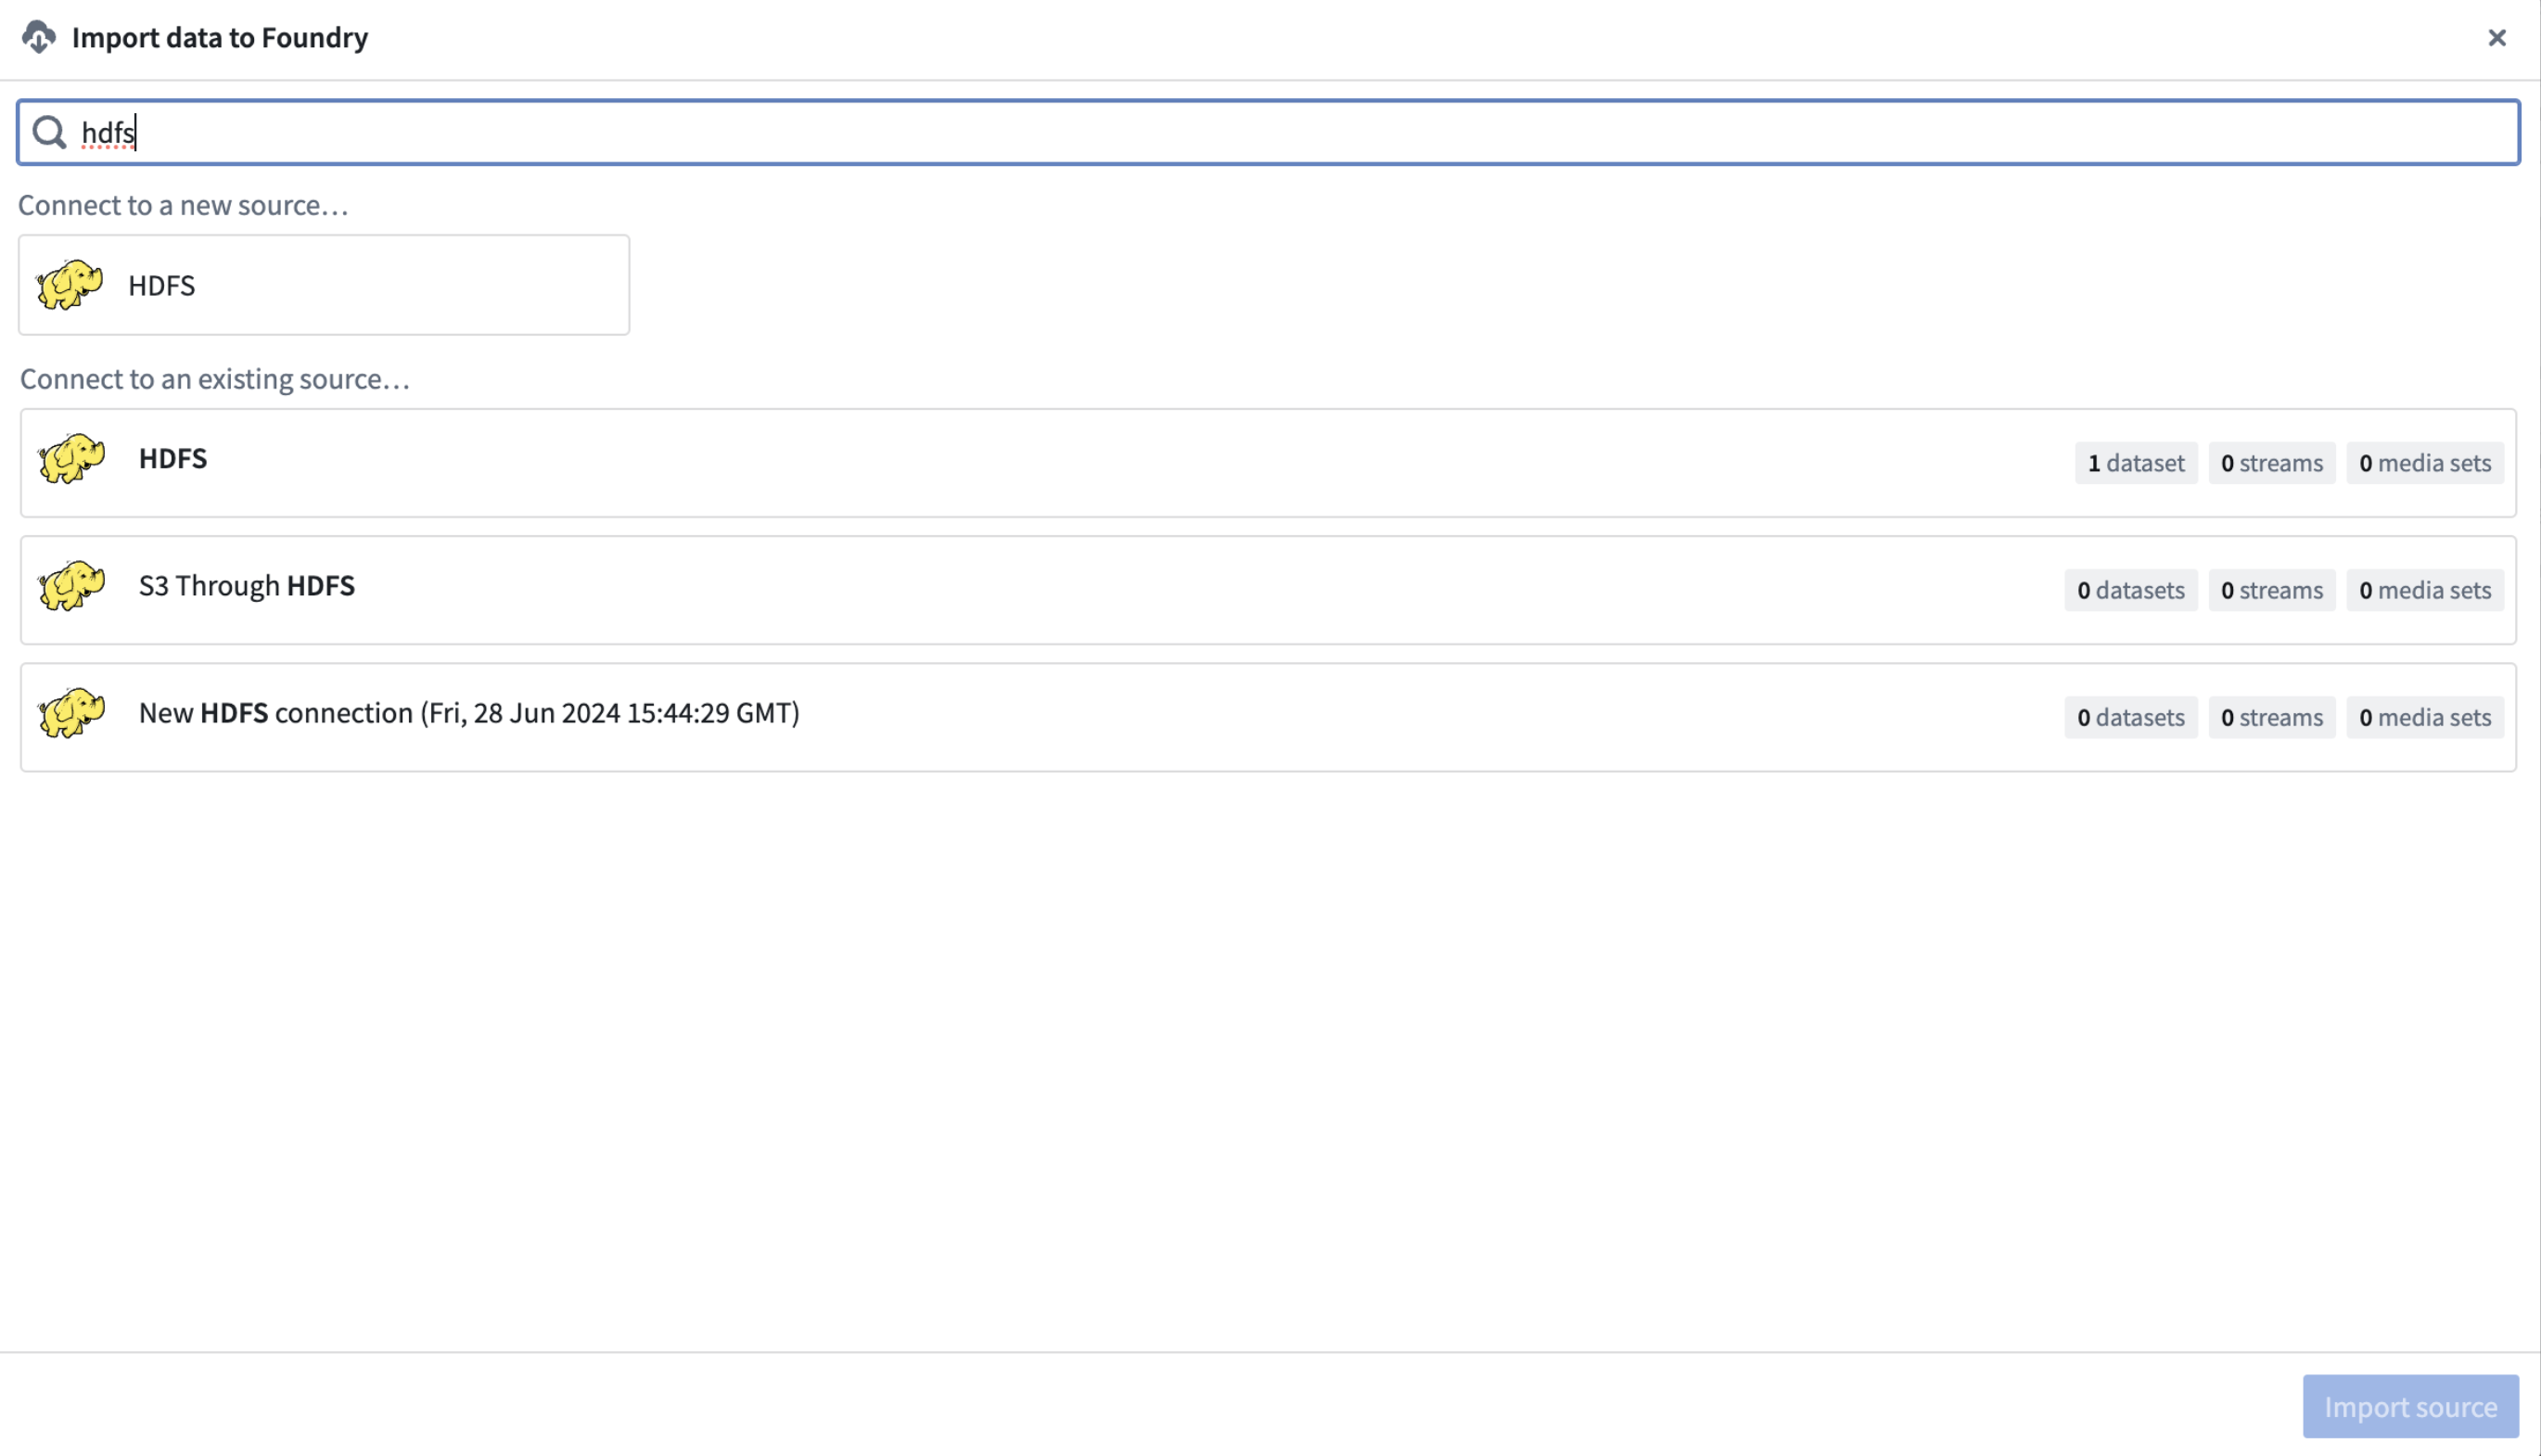
Task: Click 0 streams badge on S3 Through HDFS
Action: 2272,590
